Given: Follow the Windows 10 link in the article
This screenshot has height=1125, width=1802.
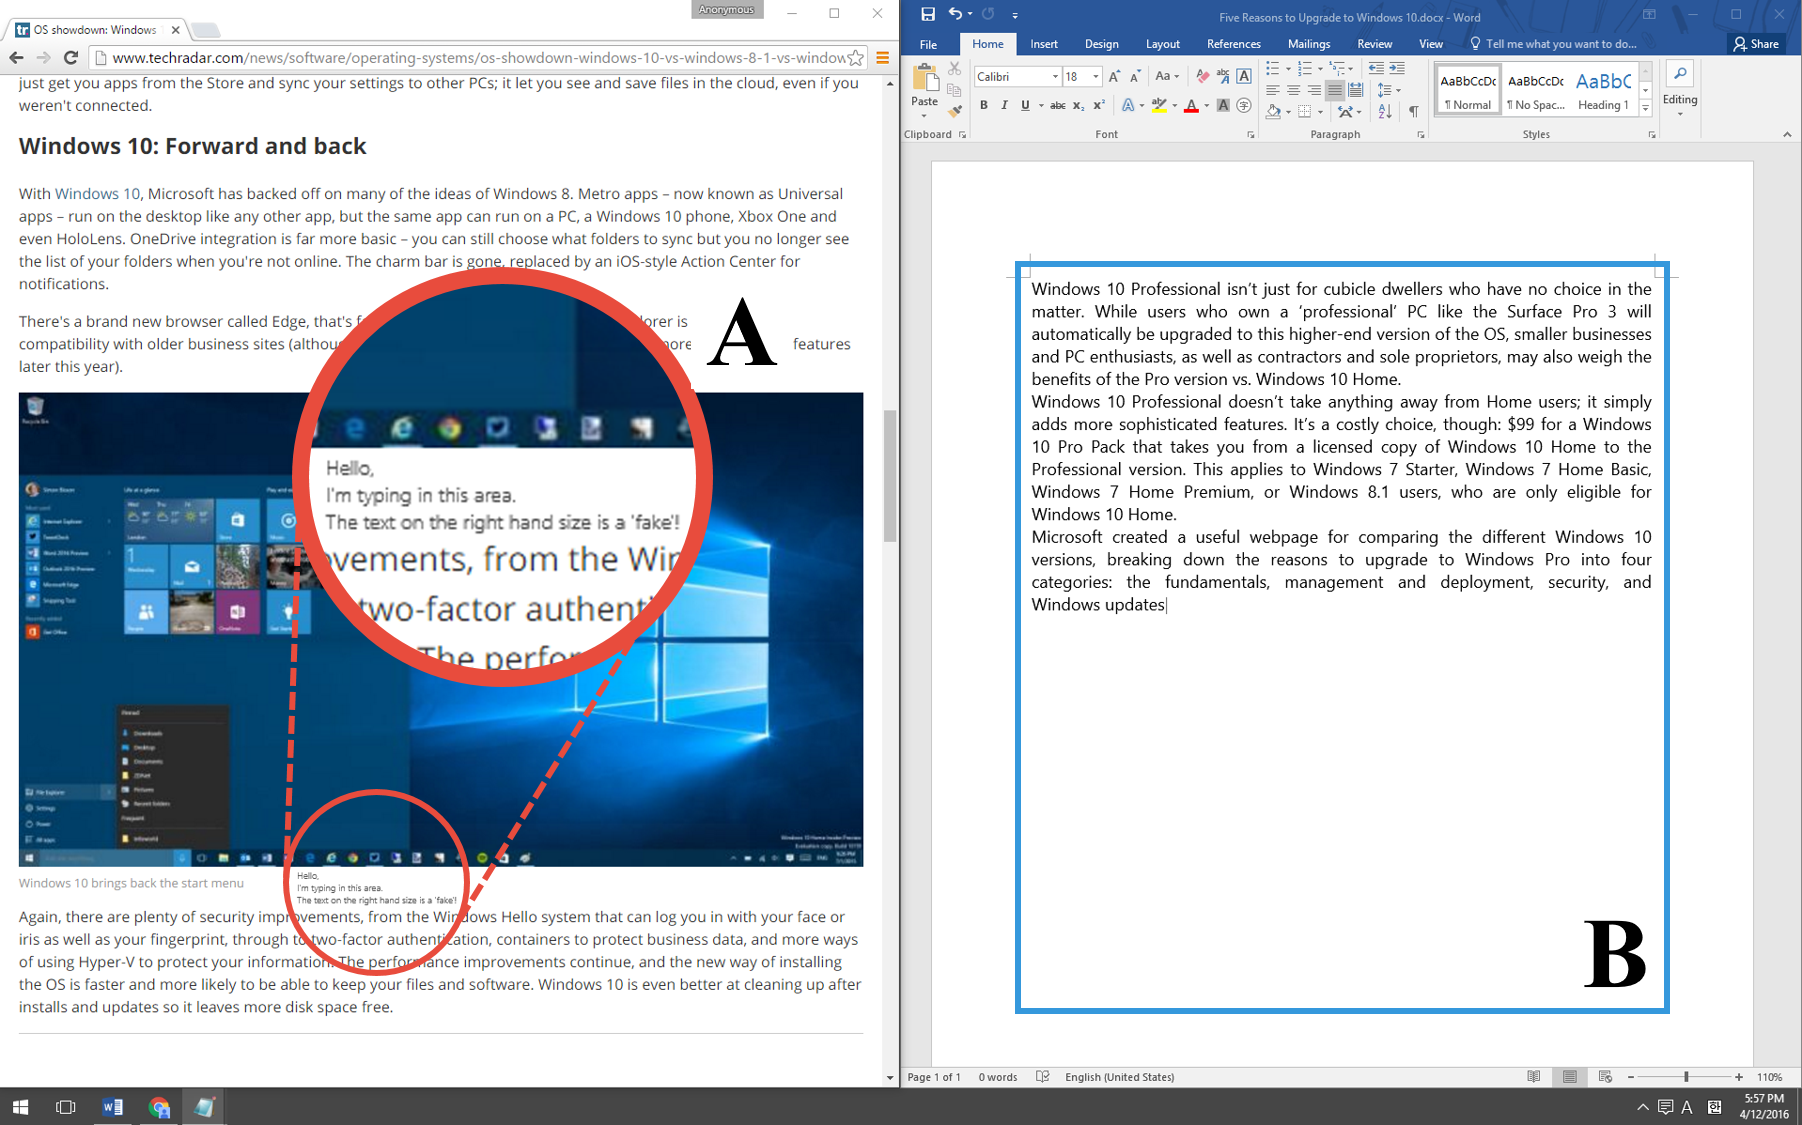Looking at the screenshot, I should tap(97, 194).
